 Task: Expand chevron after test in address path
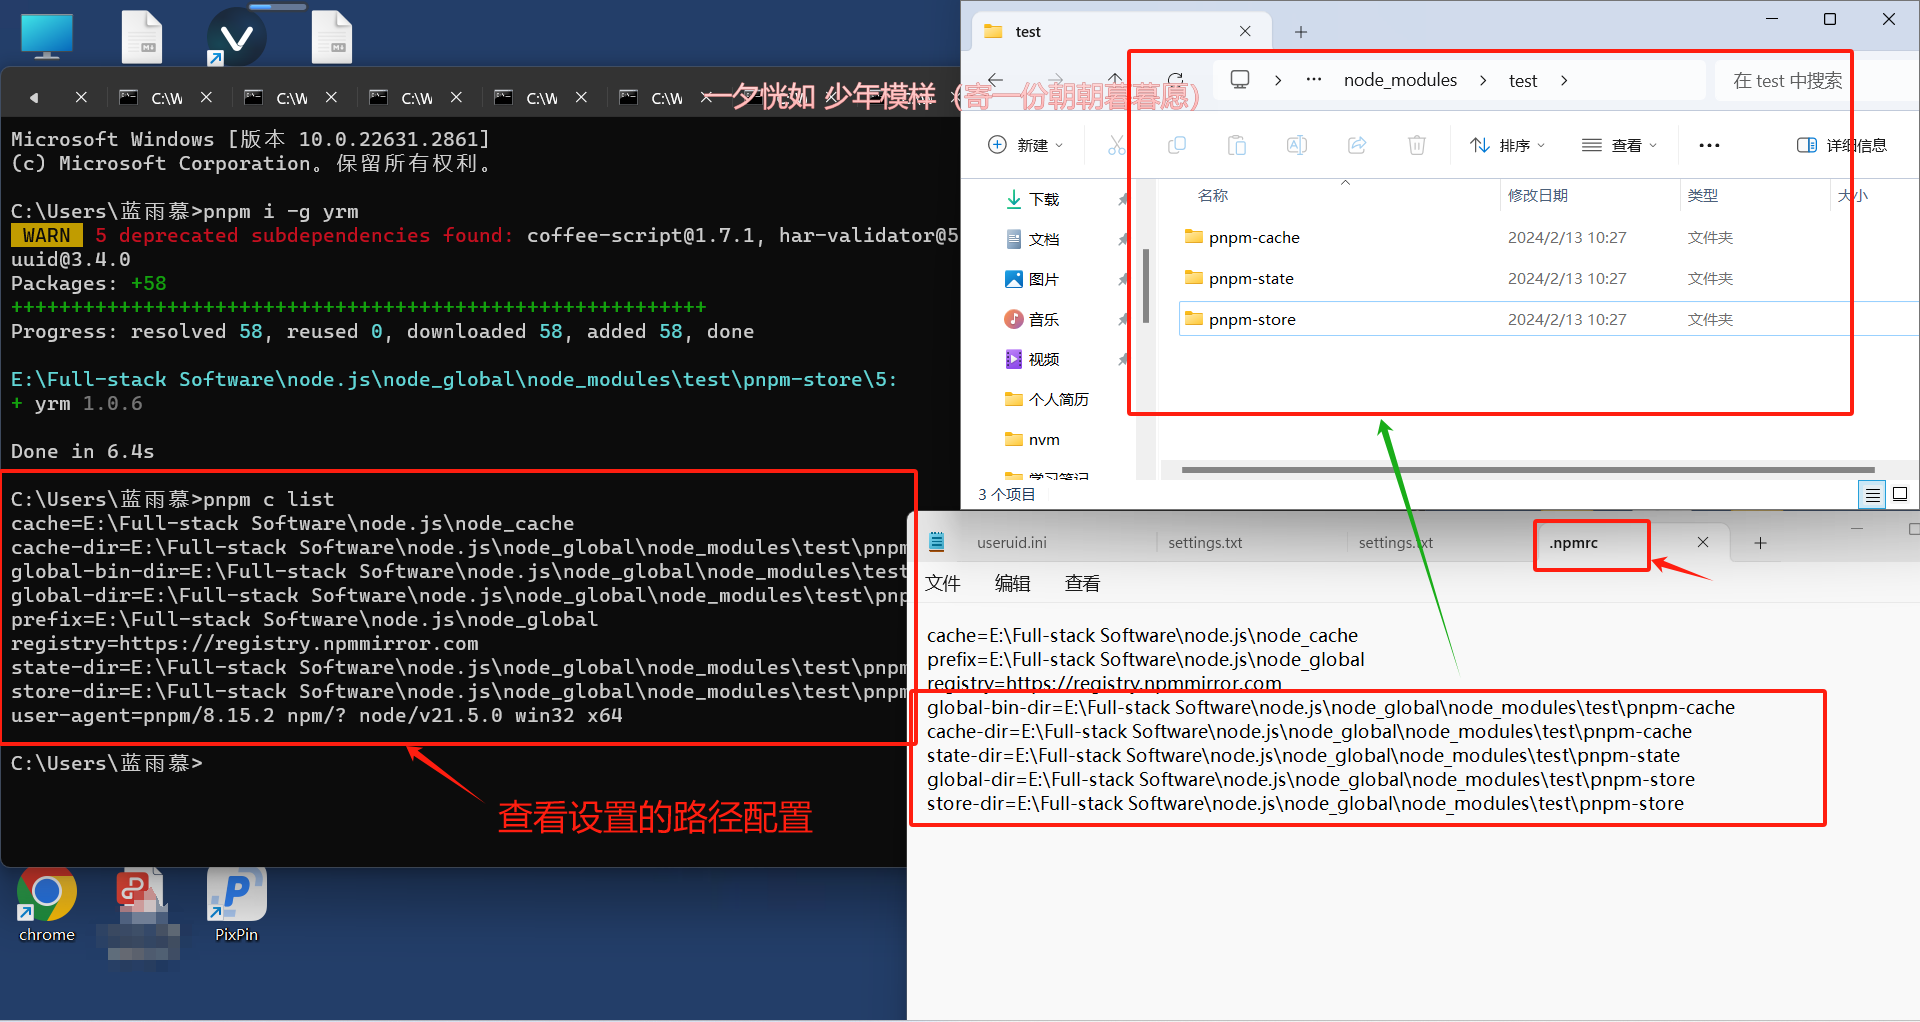click(x=1564, y=80)
